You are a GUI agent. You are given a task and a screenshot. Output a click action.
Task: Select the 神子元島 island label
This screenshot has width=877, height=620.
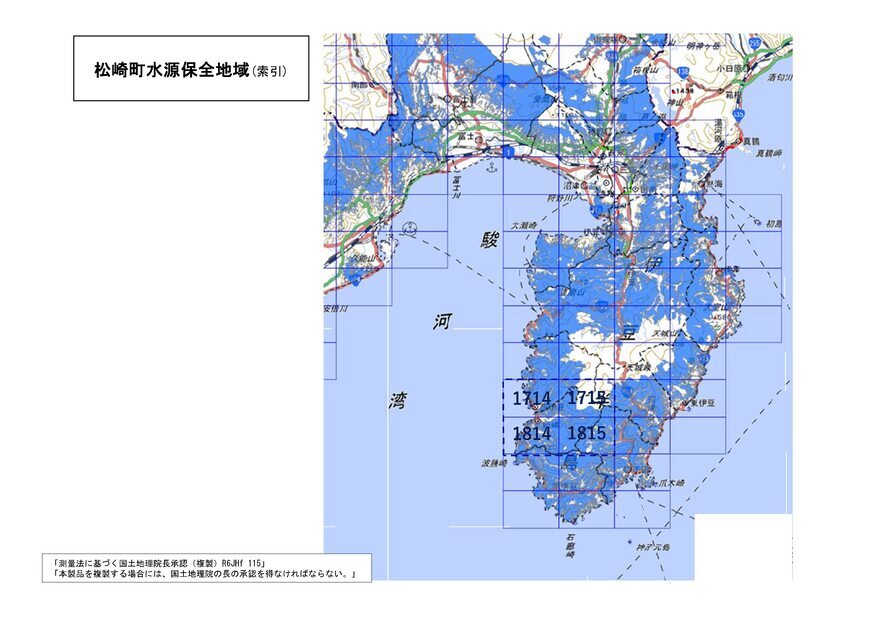click(x=652, y=548)
